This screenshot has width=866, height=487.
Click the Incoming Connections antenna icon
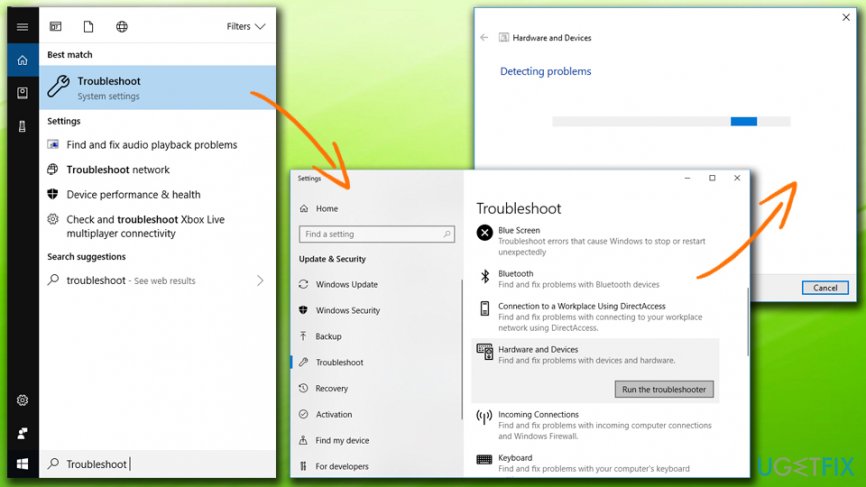[484, 417]
